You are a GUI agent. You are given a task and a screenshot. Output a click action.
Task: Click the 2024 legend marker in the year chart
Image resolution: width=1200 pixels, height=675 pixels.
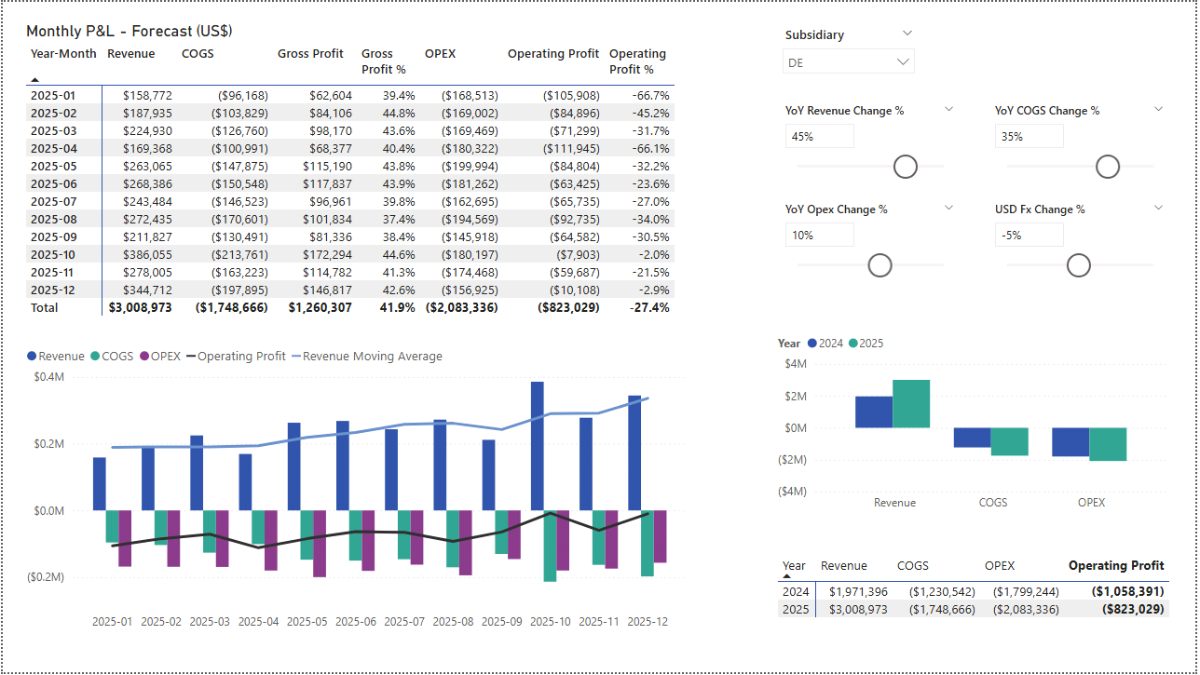click(812, 343)
